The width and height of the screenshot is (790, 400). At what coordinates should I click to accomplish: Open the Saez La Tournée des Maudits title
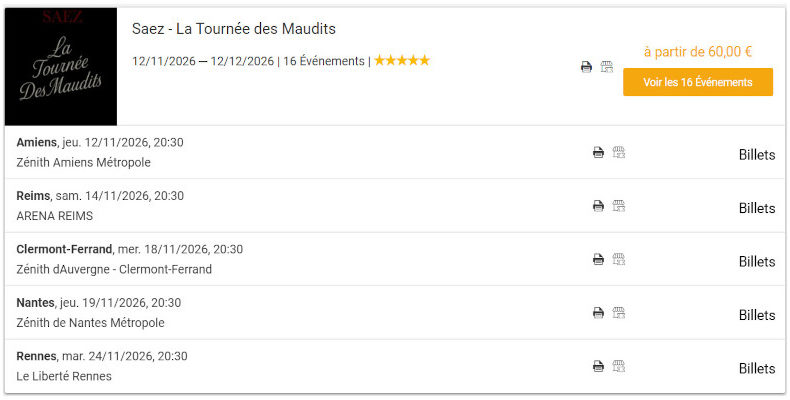coord(234,29)
